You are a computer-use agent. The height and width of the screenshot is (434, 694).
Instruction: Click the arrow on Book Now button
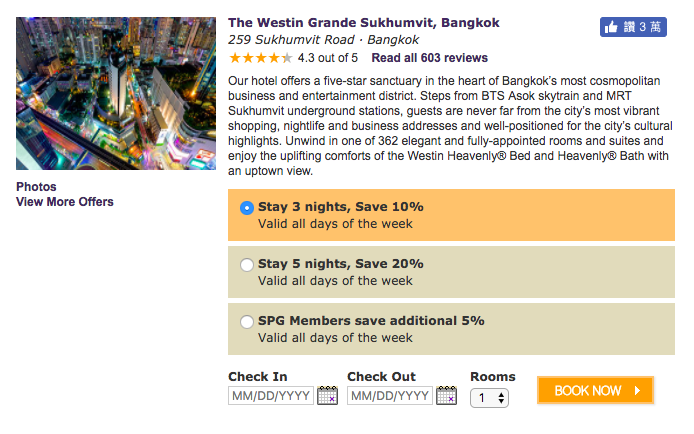[637, 390]
